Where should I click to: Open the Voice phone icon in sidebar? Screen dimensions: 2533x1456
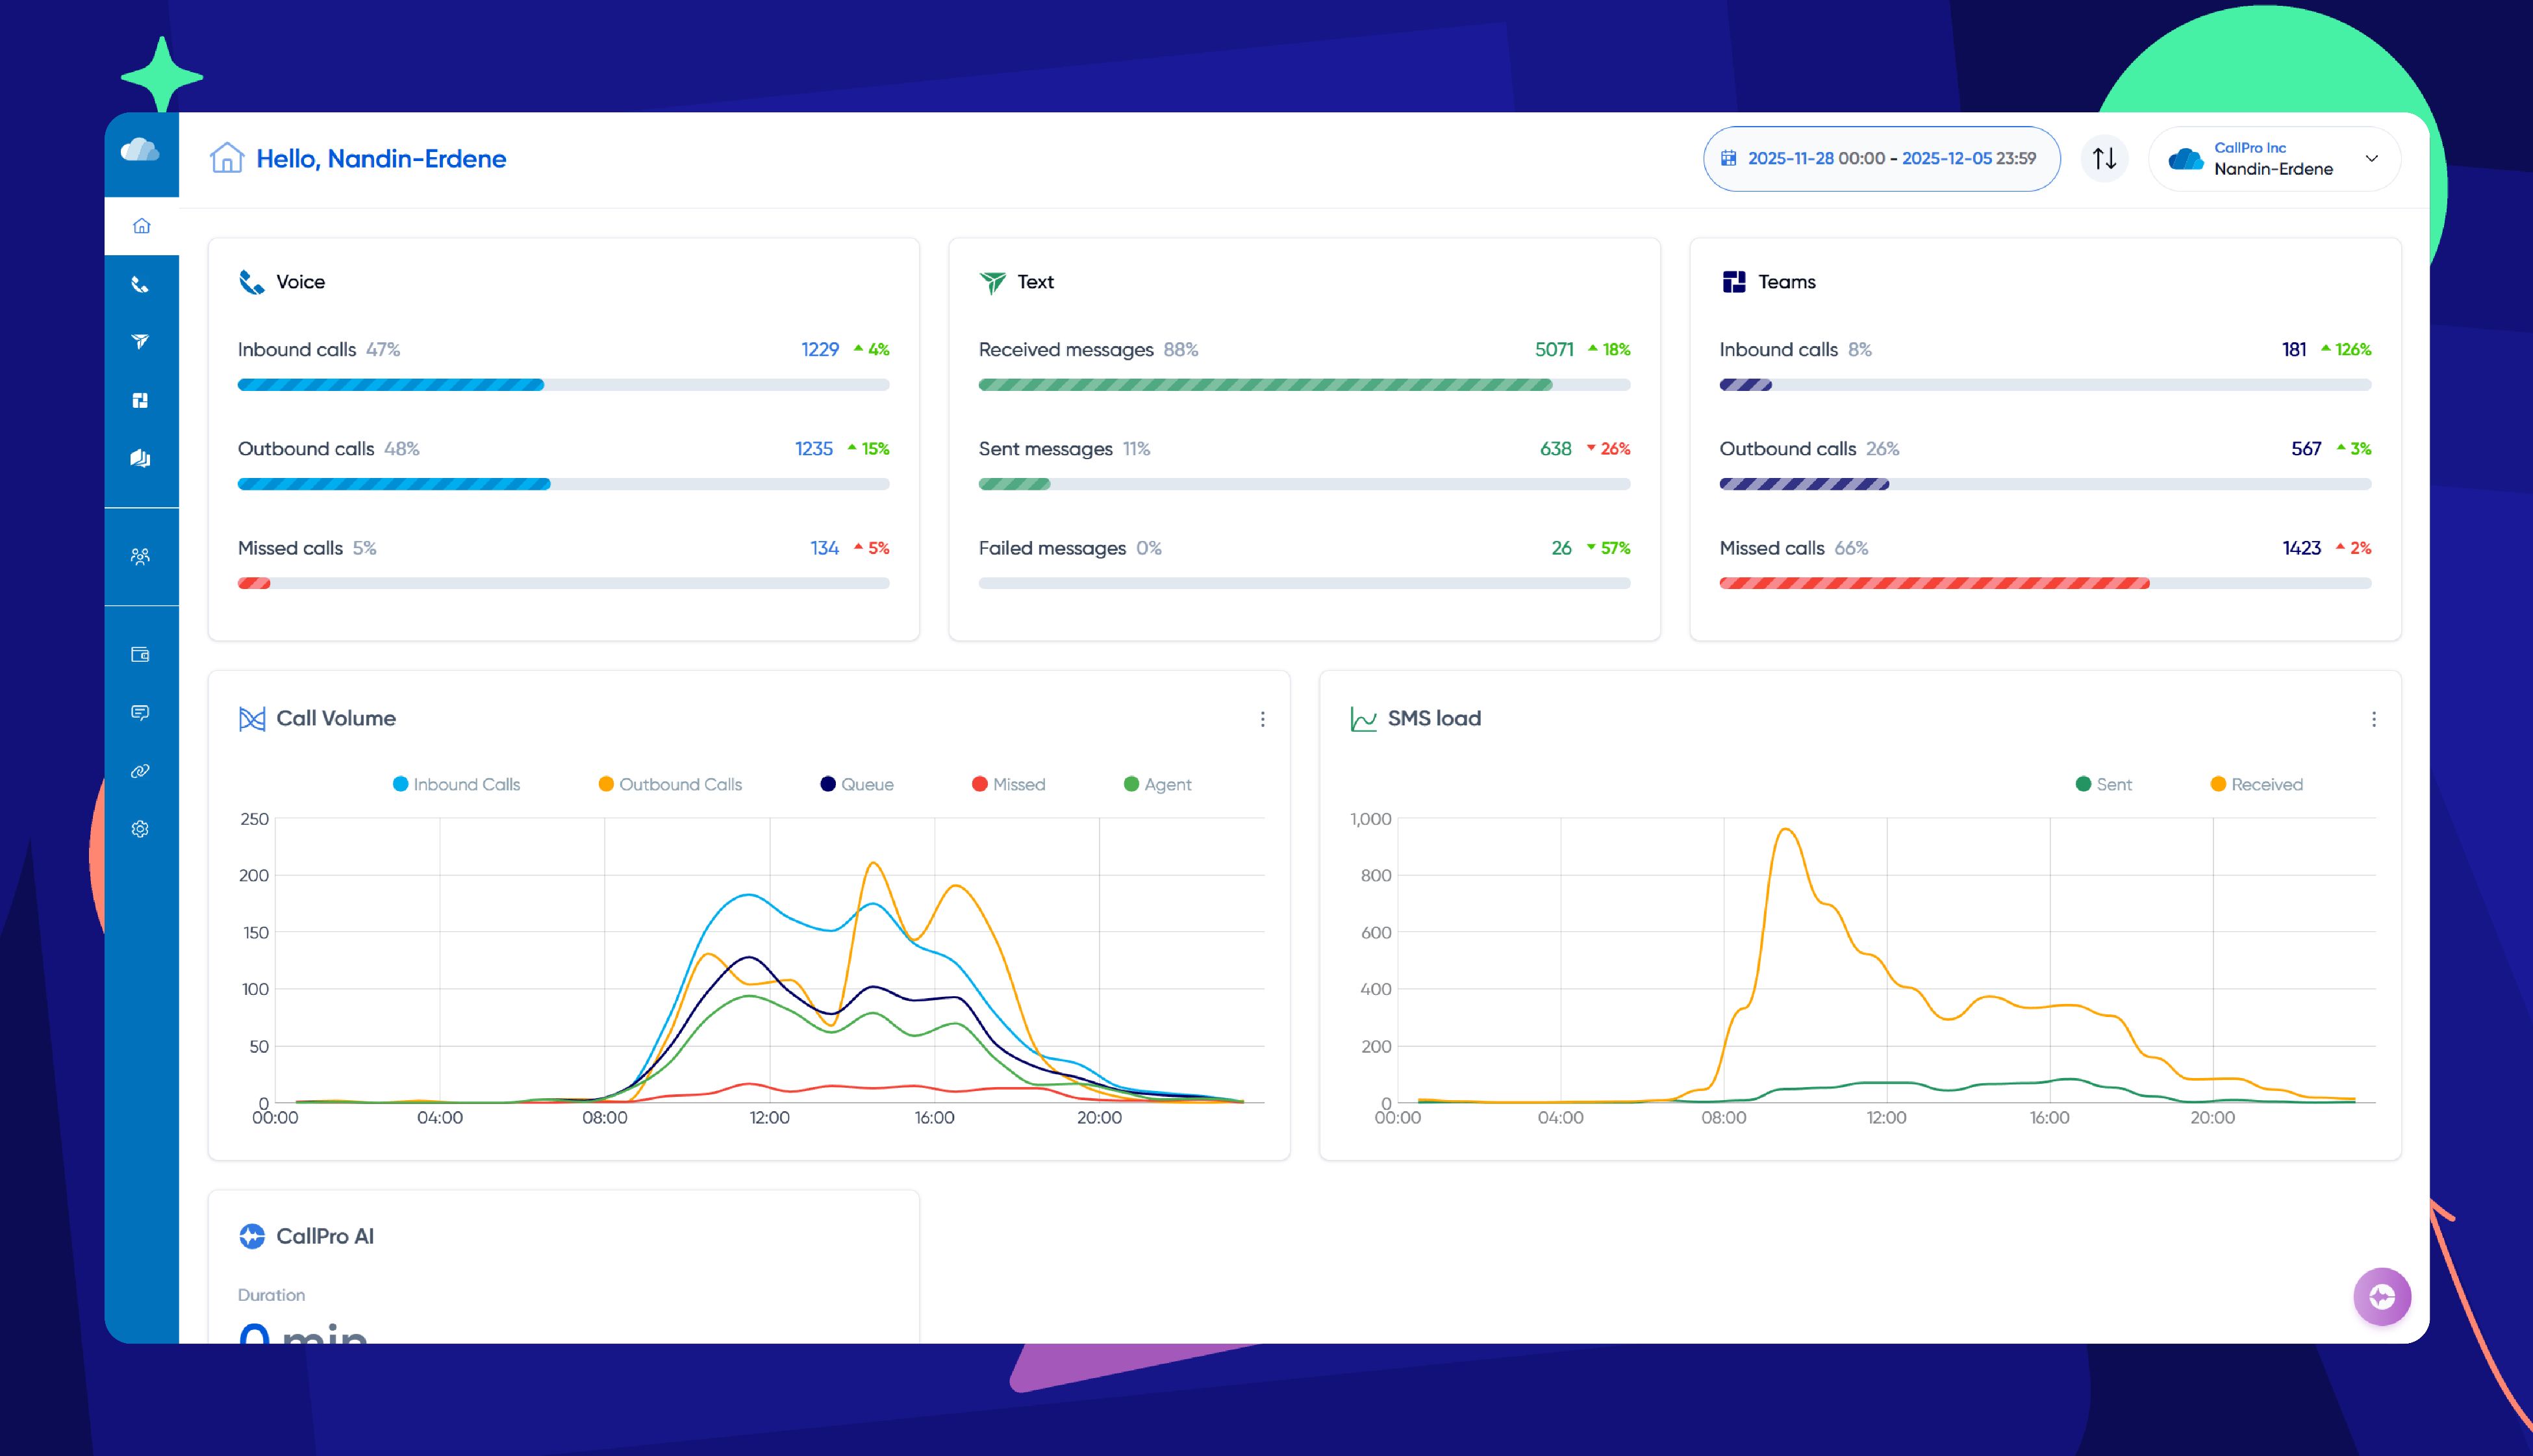141,285
